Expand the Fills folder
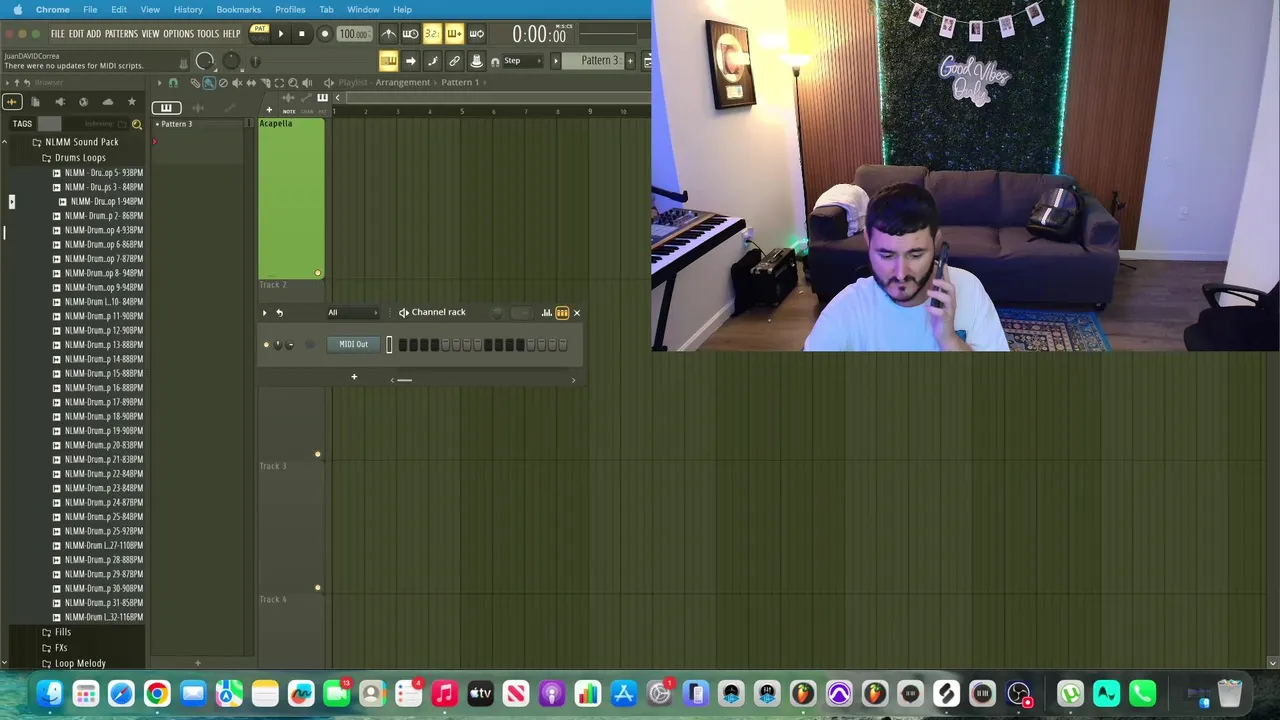Image resolution: width=1280 pixels, height=720 pixels. (63, 632)
